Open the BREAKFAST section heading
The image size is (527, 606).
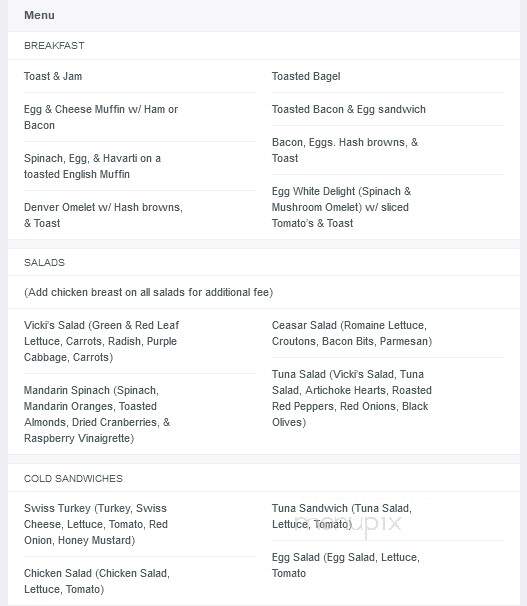[54, 46]
